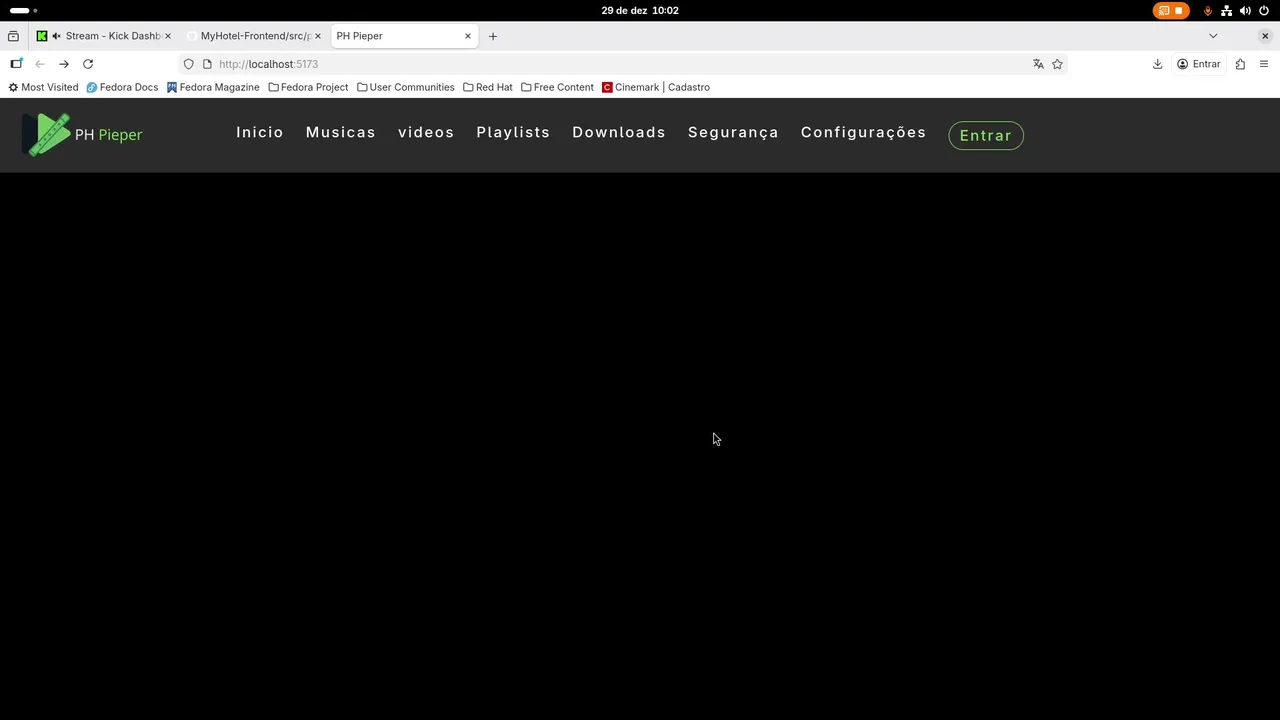Switch to the MyHotel-Frontend tab
1280x720 pixels.
click(x=252, y=36)
